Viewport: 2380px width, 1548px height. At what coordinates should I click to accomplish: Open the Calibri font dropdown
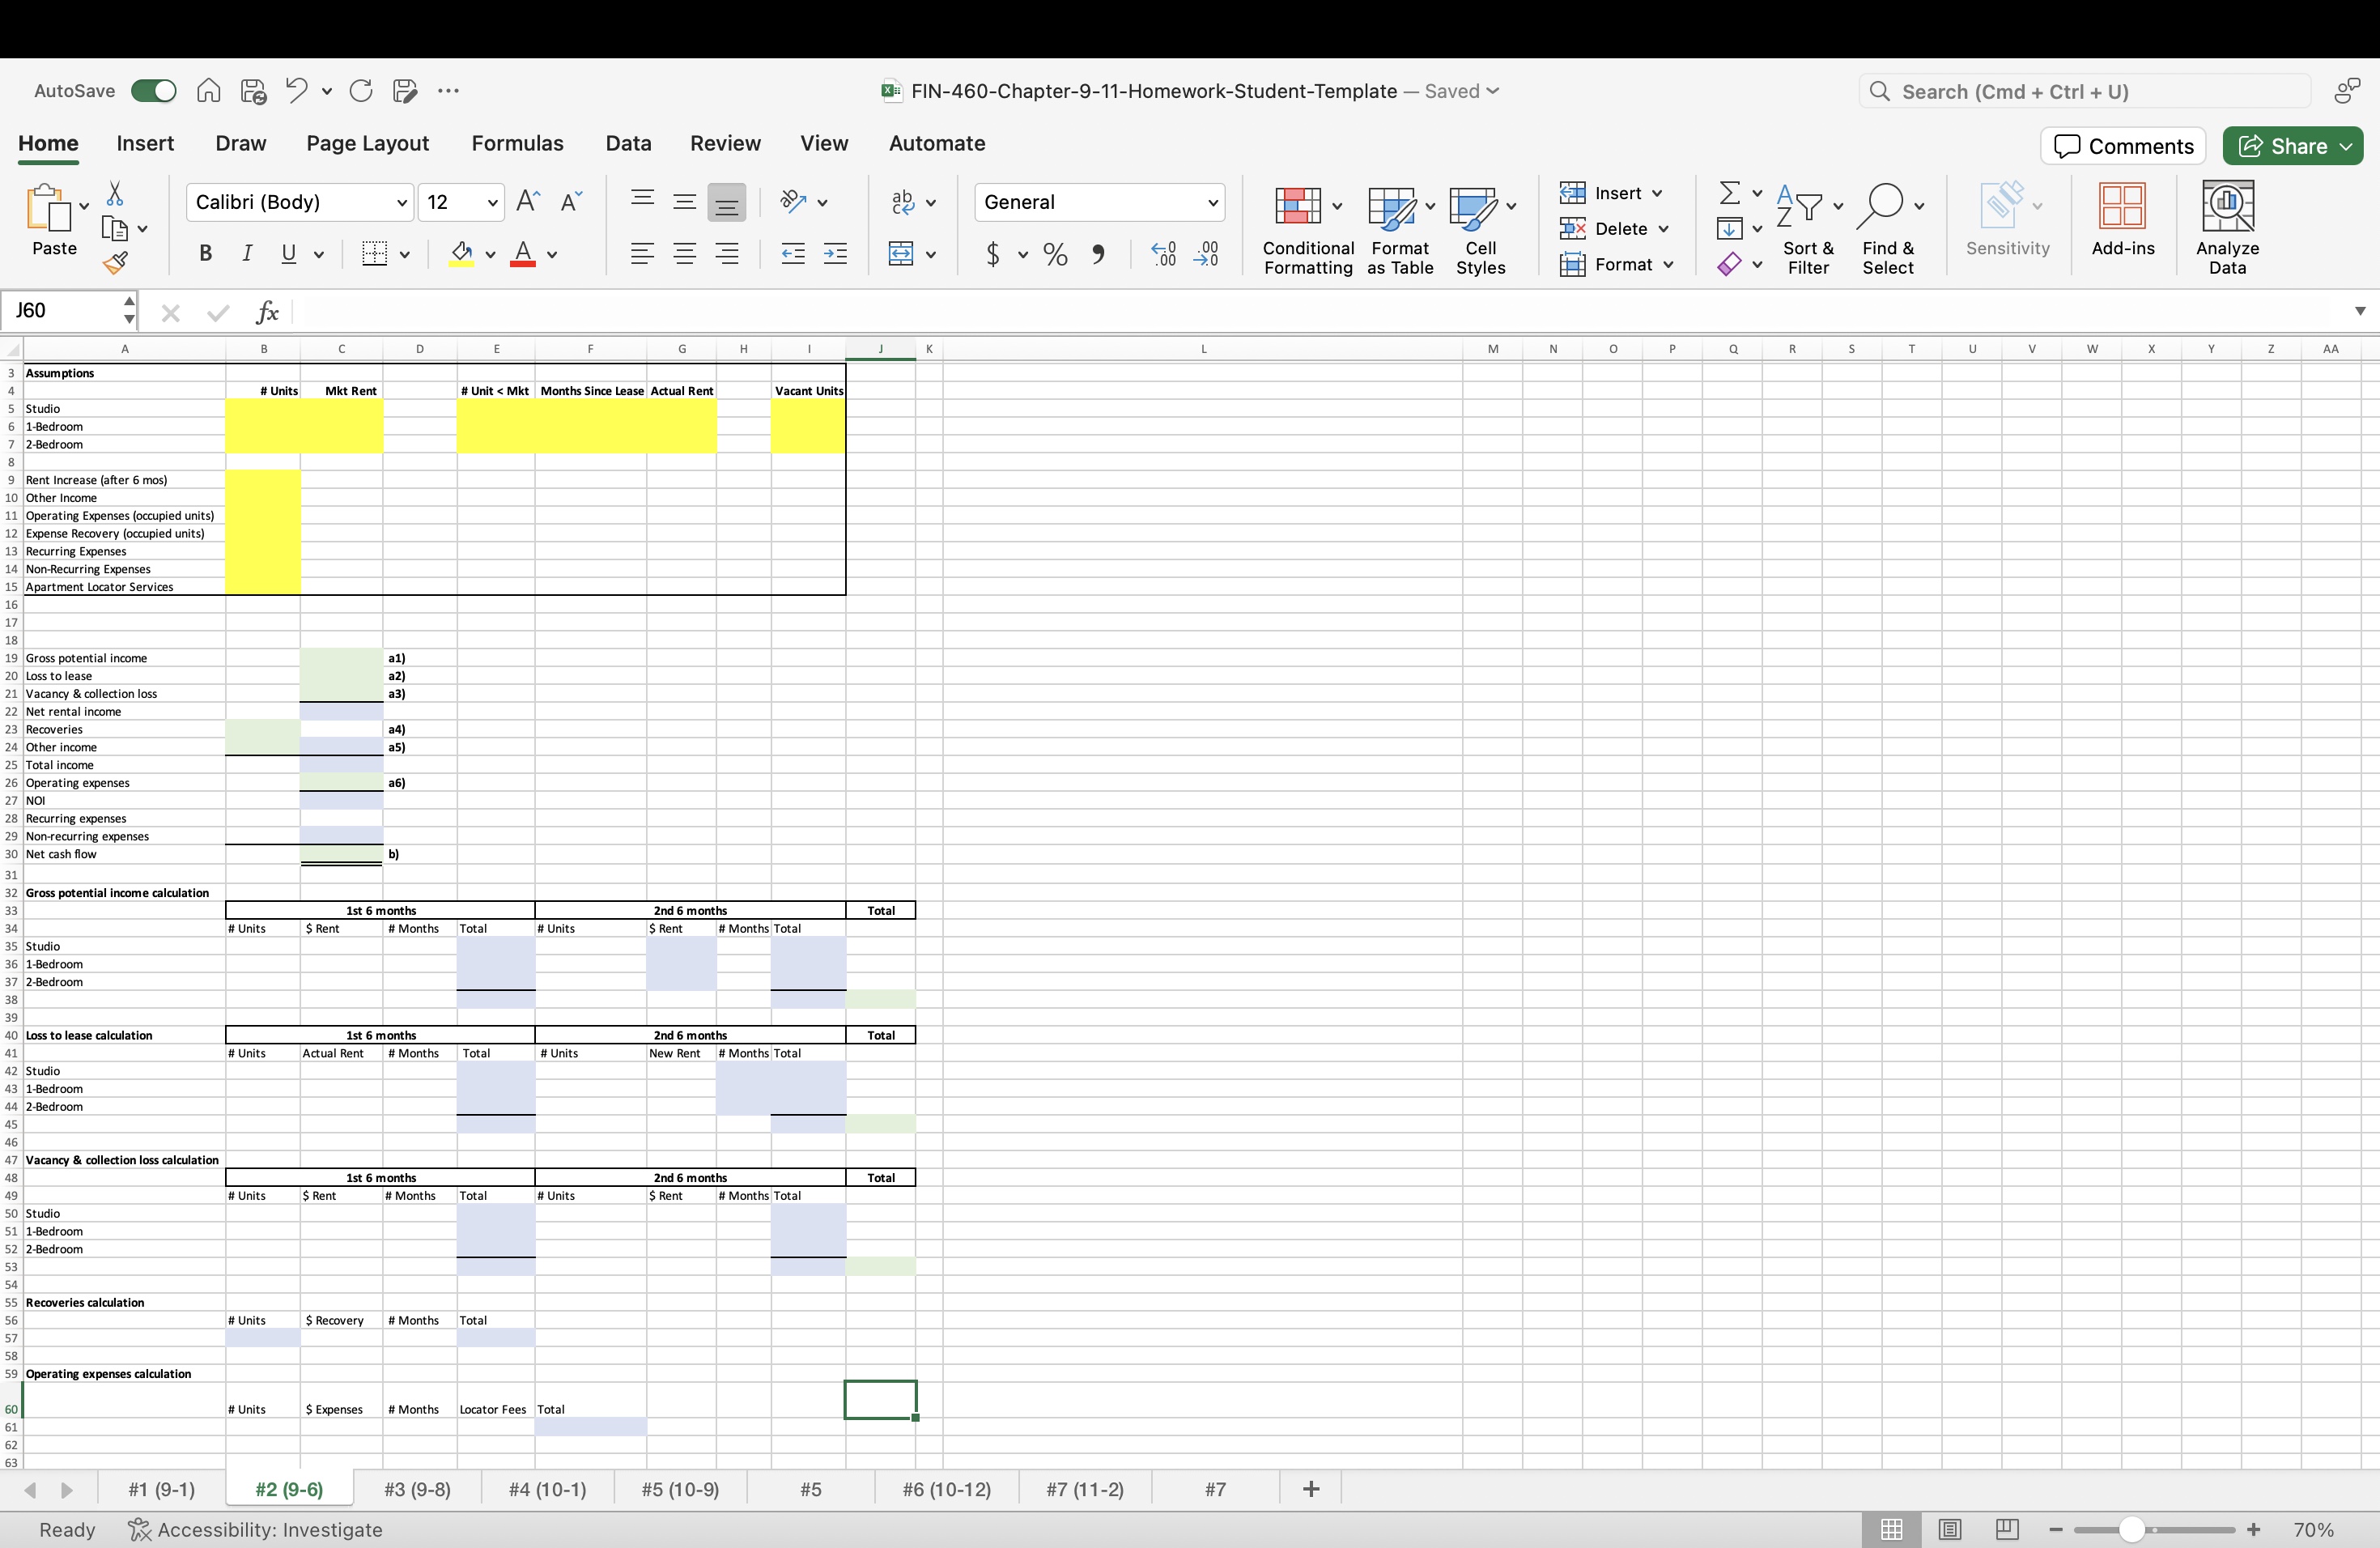click(x=398, y=202)
